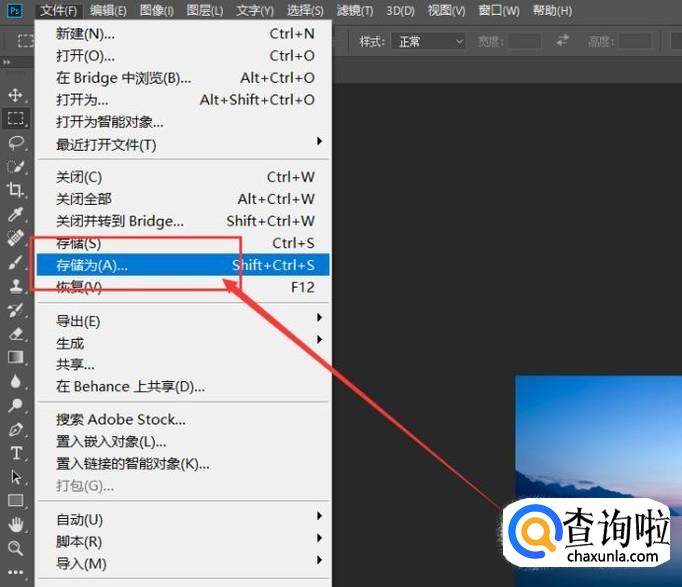The width and height of the screenshot is (682, 587).
Task: Select the Eyedropper tool
Action: pyautogui.click(x=15, y=214)
